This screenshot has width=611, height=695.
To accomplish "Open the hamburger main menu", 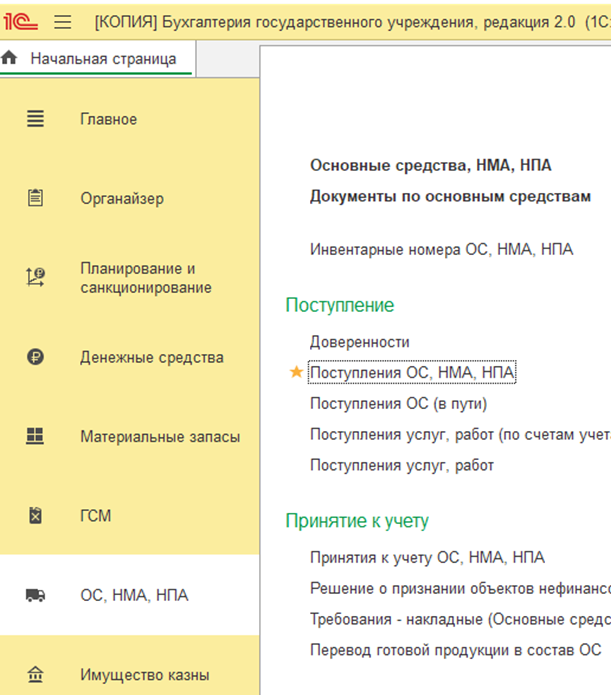I will 63,22.
